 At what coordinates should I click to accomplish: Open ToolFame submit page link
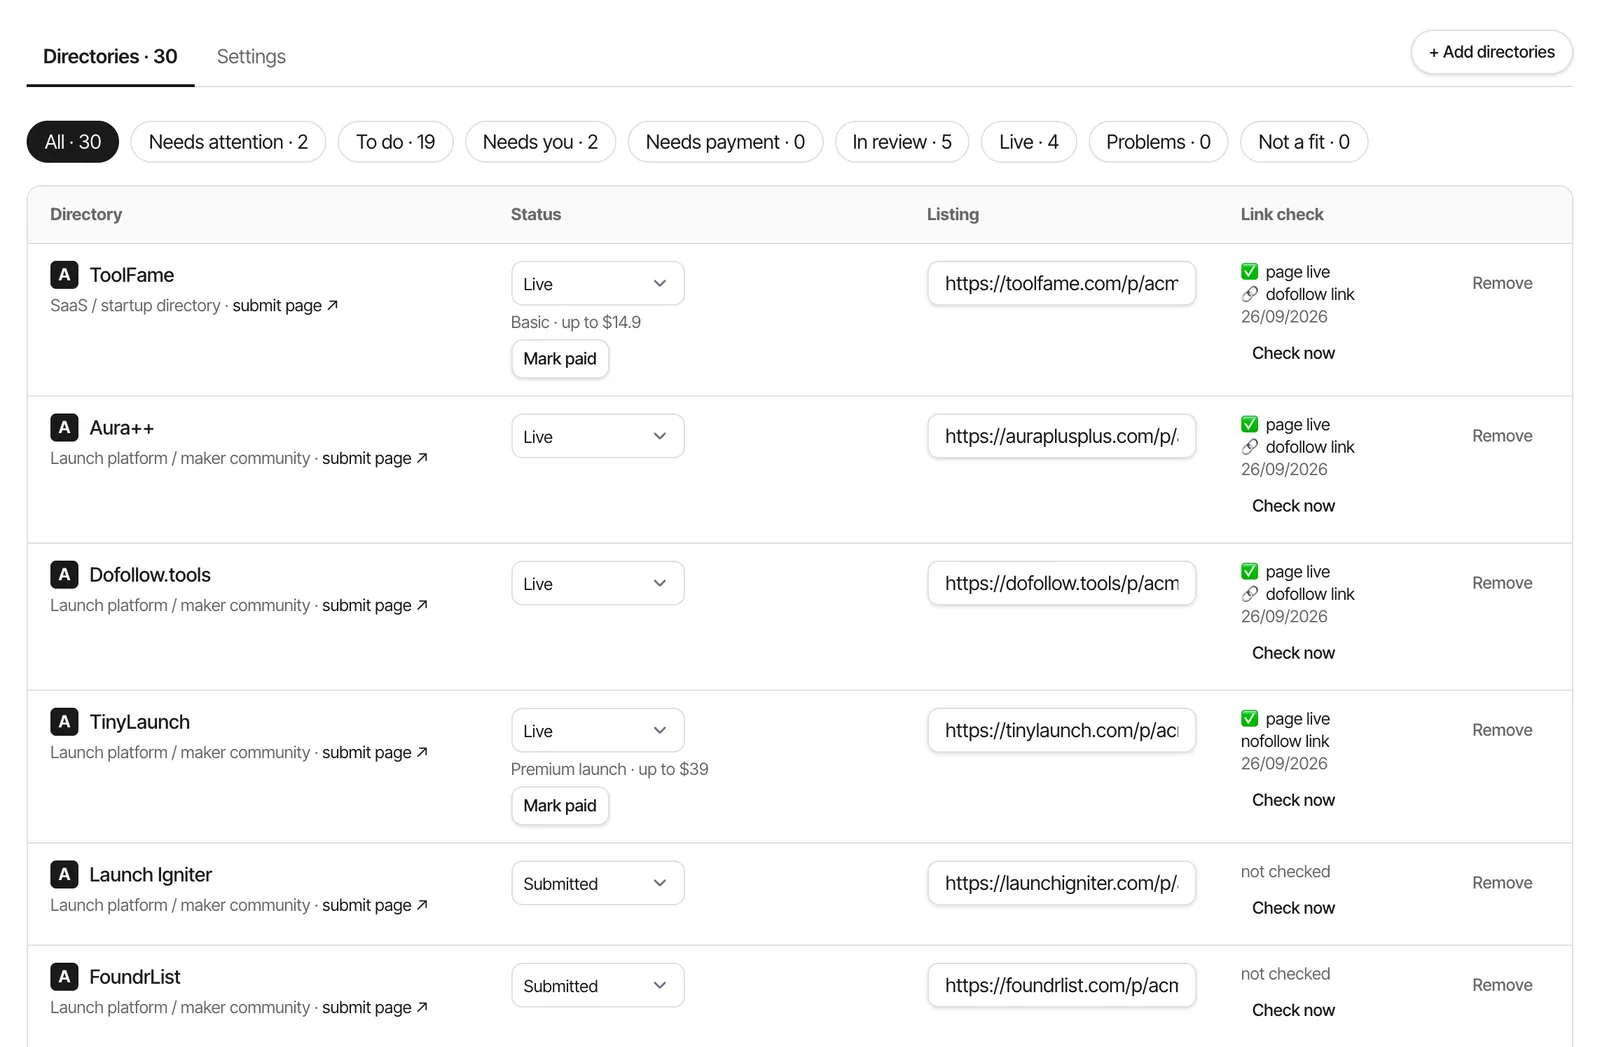[x=285, y=305]
